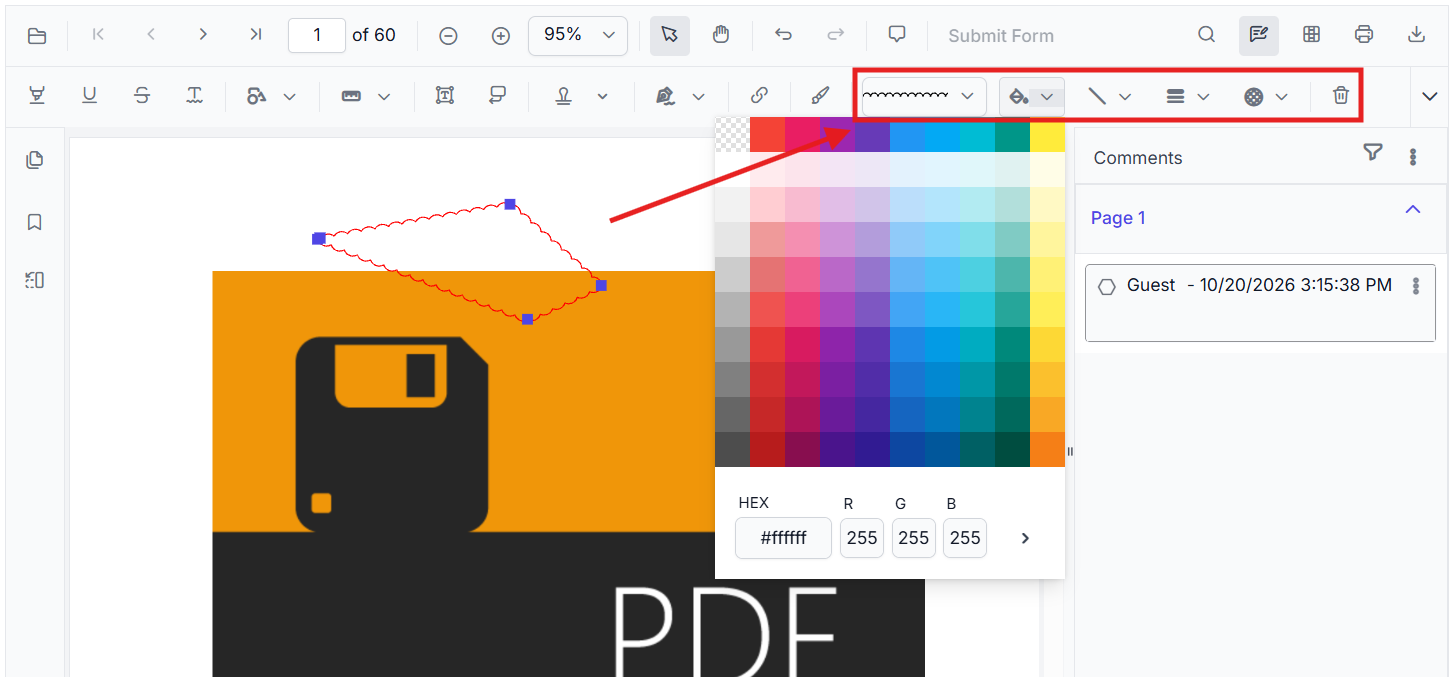Select the highlight text tool
The image size is (1454, 677).
(37, 96)
